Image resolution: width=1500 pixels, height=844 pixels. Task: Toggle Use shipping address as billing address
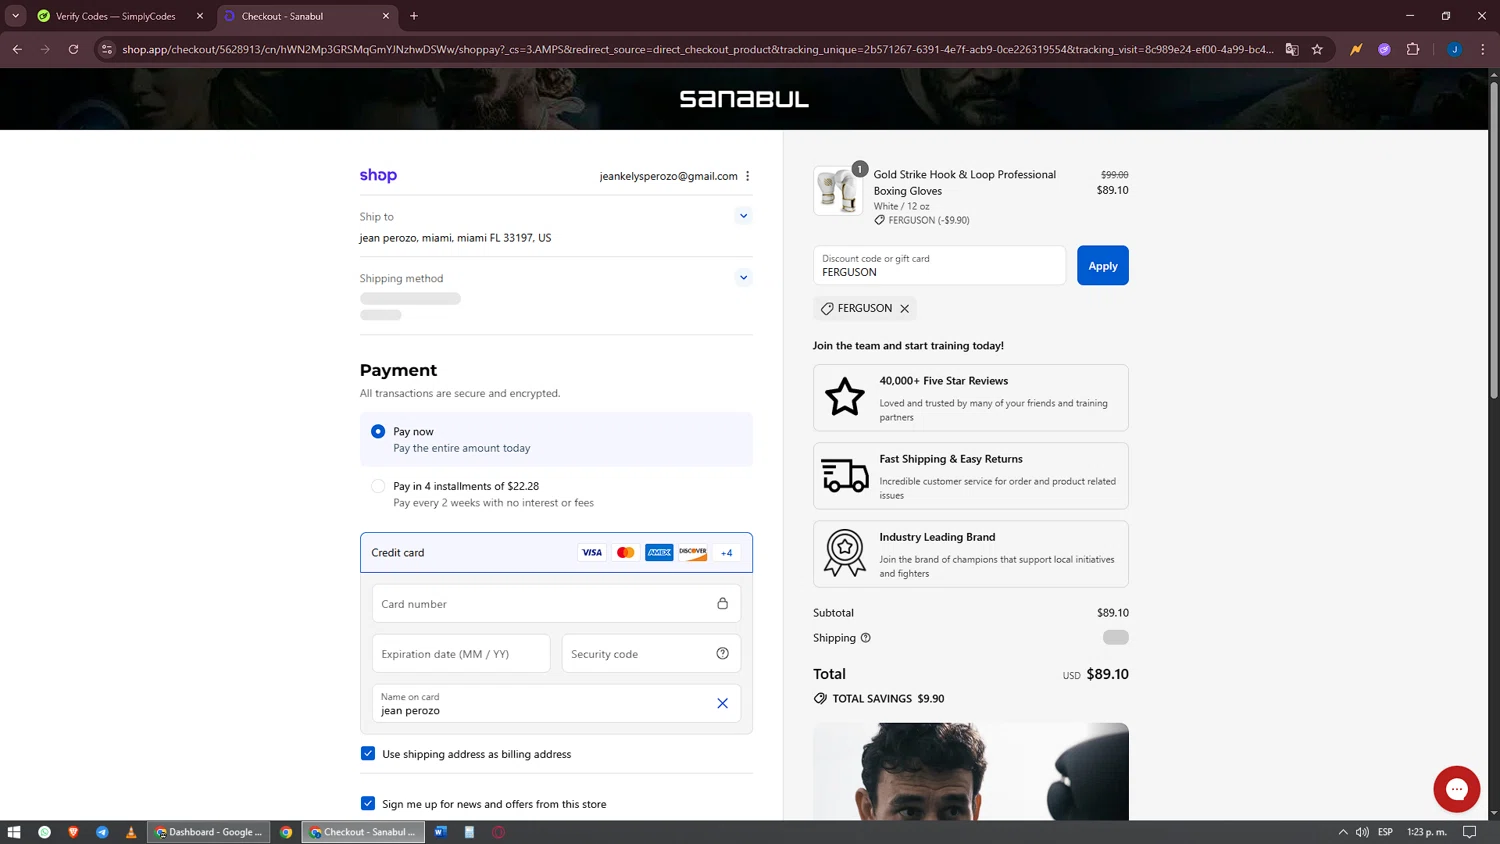point(368,754)
